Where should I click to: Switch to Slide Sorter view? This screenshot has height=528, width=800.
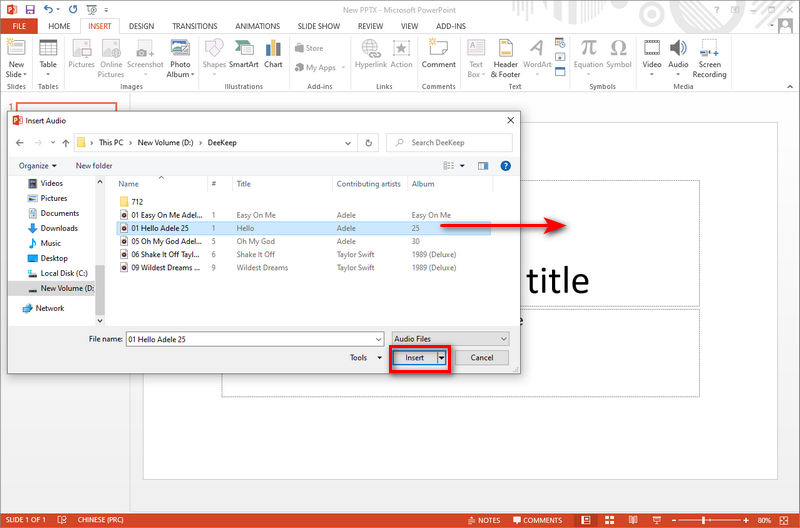click(x=609, y=520)
